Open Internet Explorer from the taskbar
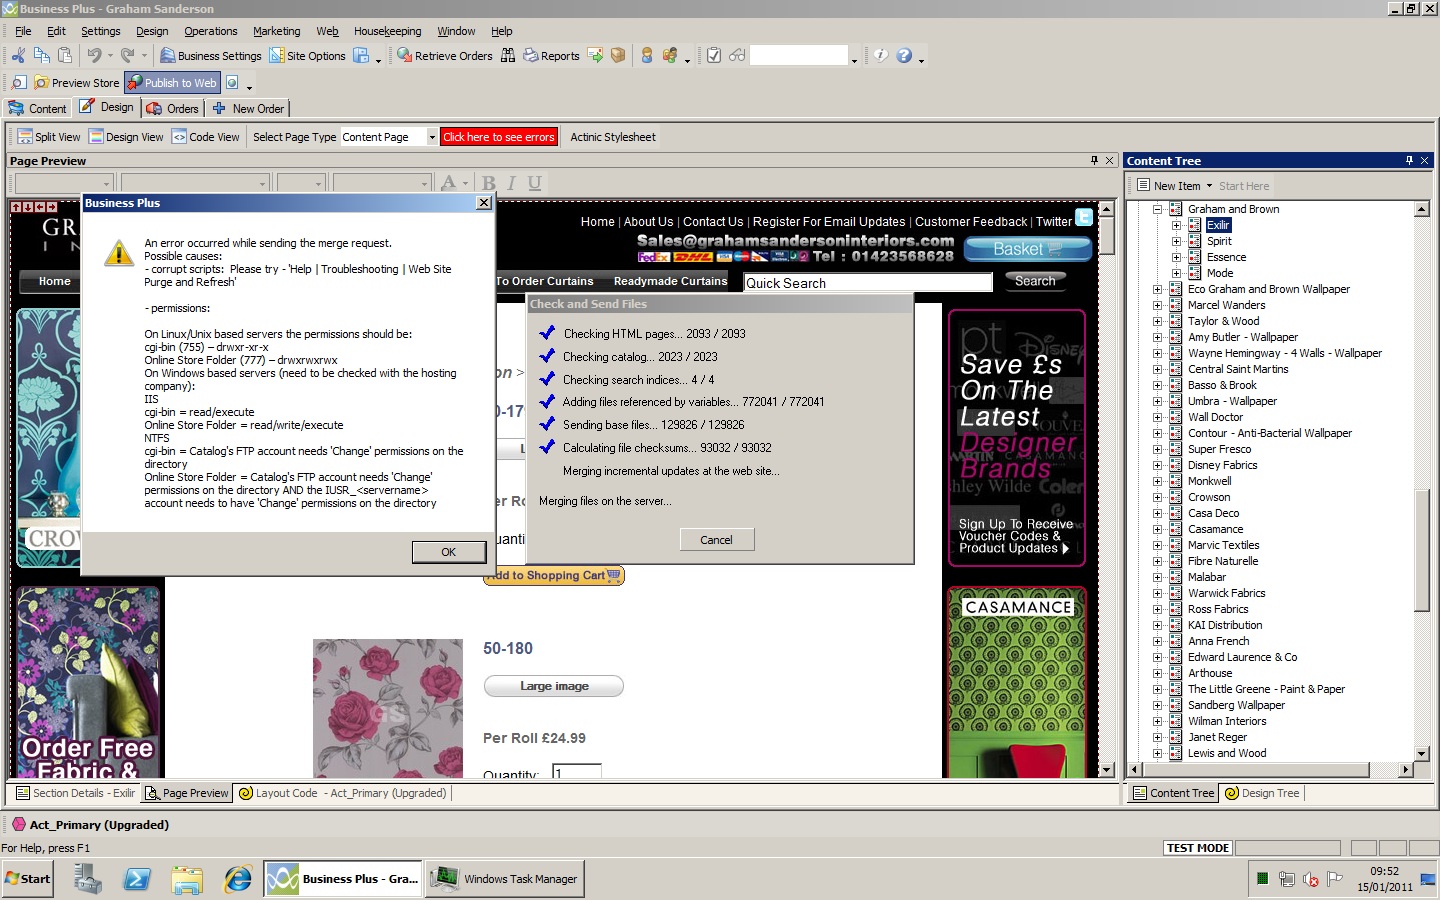Image resolution: width=1440 pixels, height=900 pixels. [238, 879]
